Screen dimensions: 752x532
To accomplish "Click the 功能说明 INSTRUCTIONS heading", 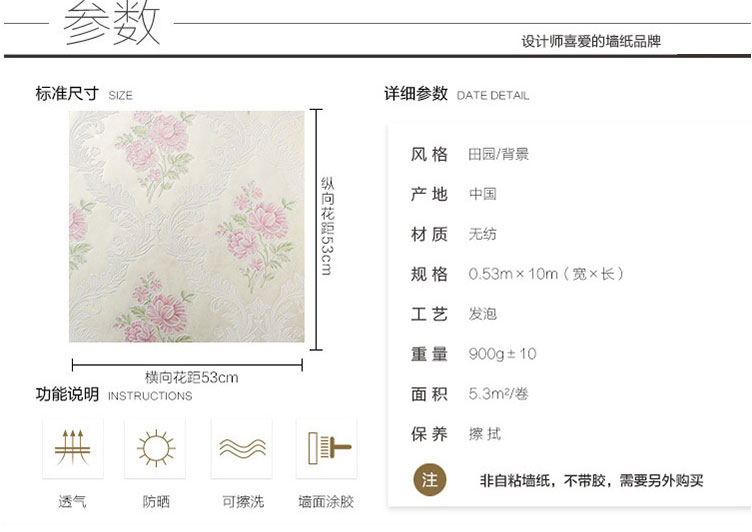I will 114,394.
